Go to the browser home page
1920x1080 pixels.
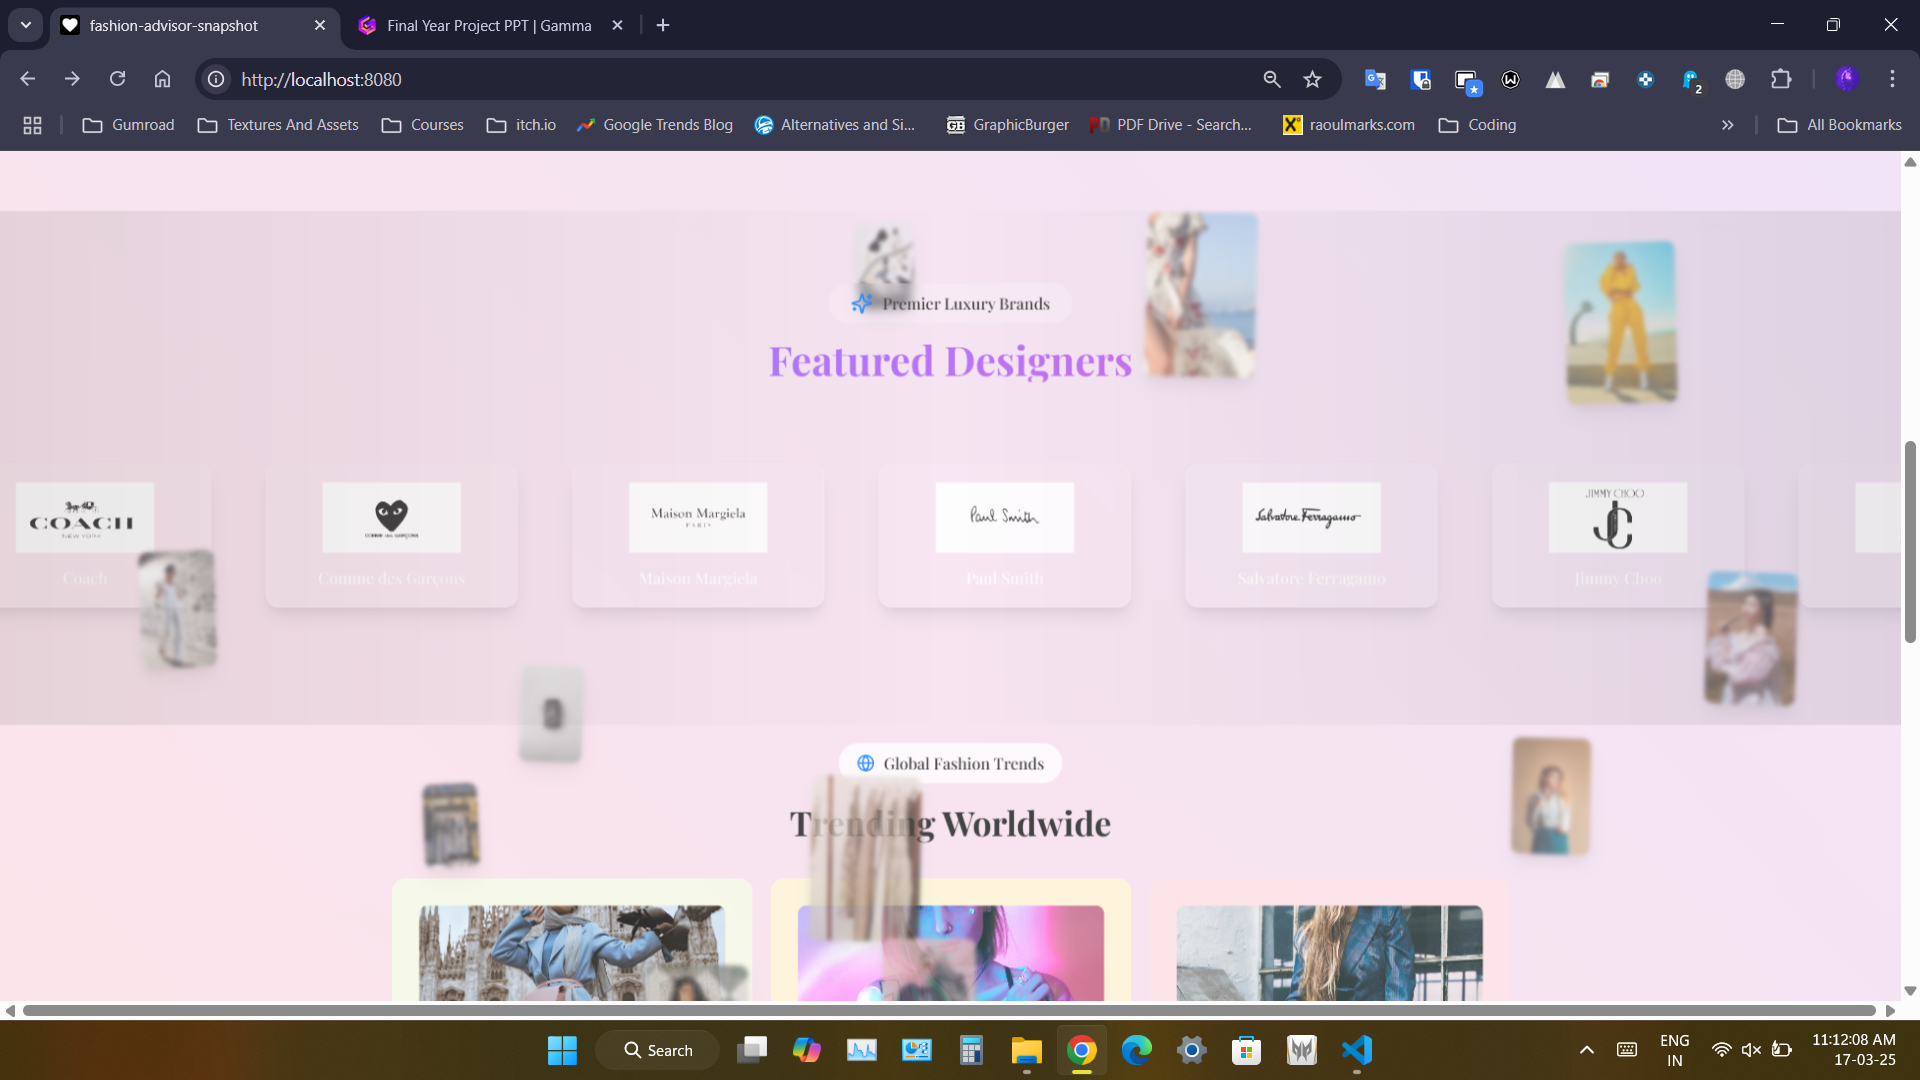click(x=163, y=79)
